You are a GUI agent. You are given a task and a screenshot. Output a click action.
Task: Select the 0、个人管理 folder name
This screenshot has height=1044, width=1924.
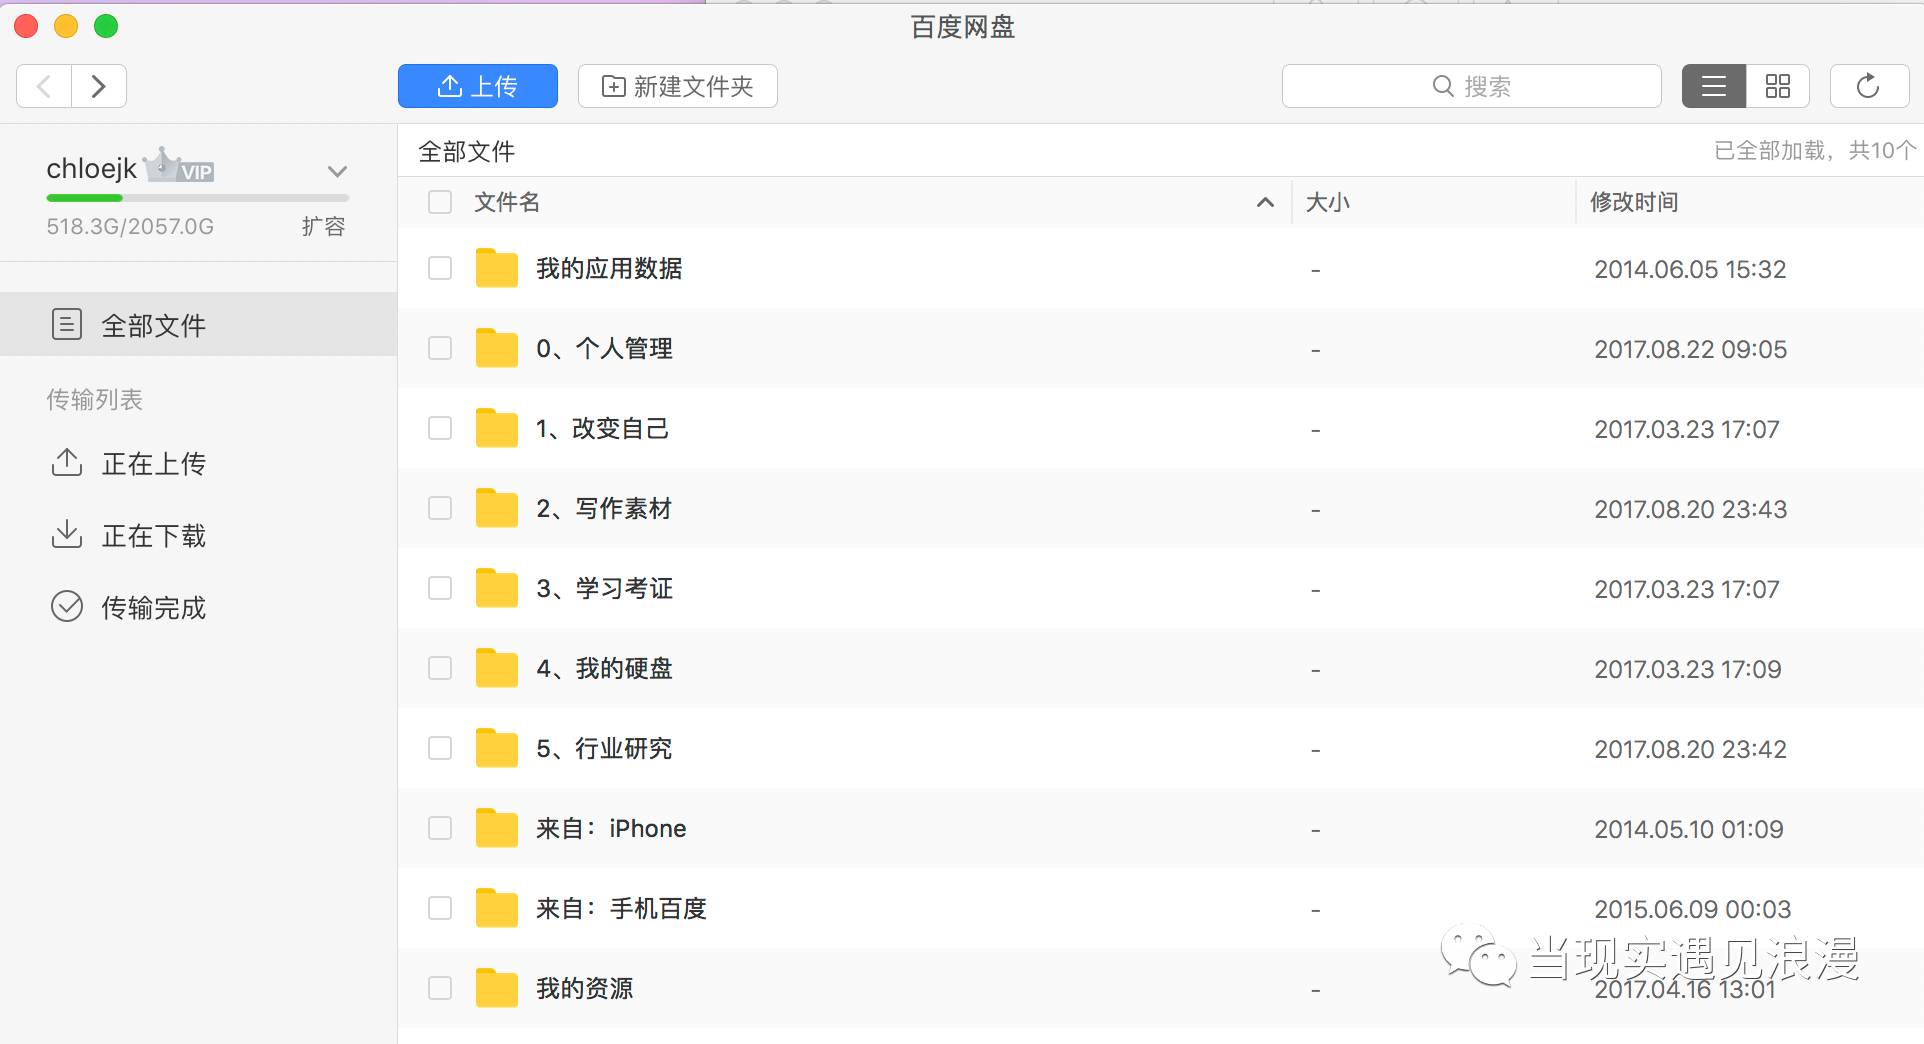(604, 348)
